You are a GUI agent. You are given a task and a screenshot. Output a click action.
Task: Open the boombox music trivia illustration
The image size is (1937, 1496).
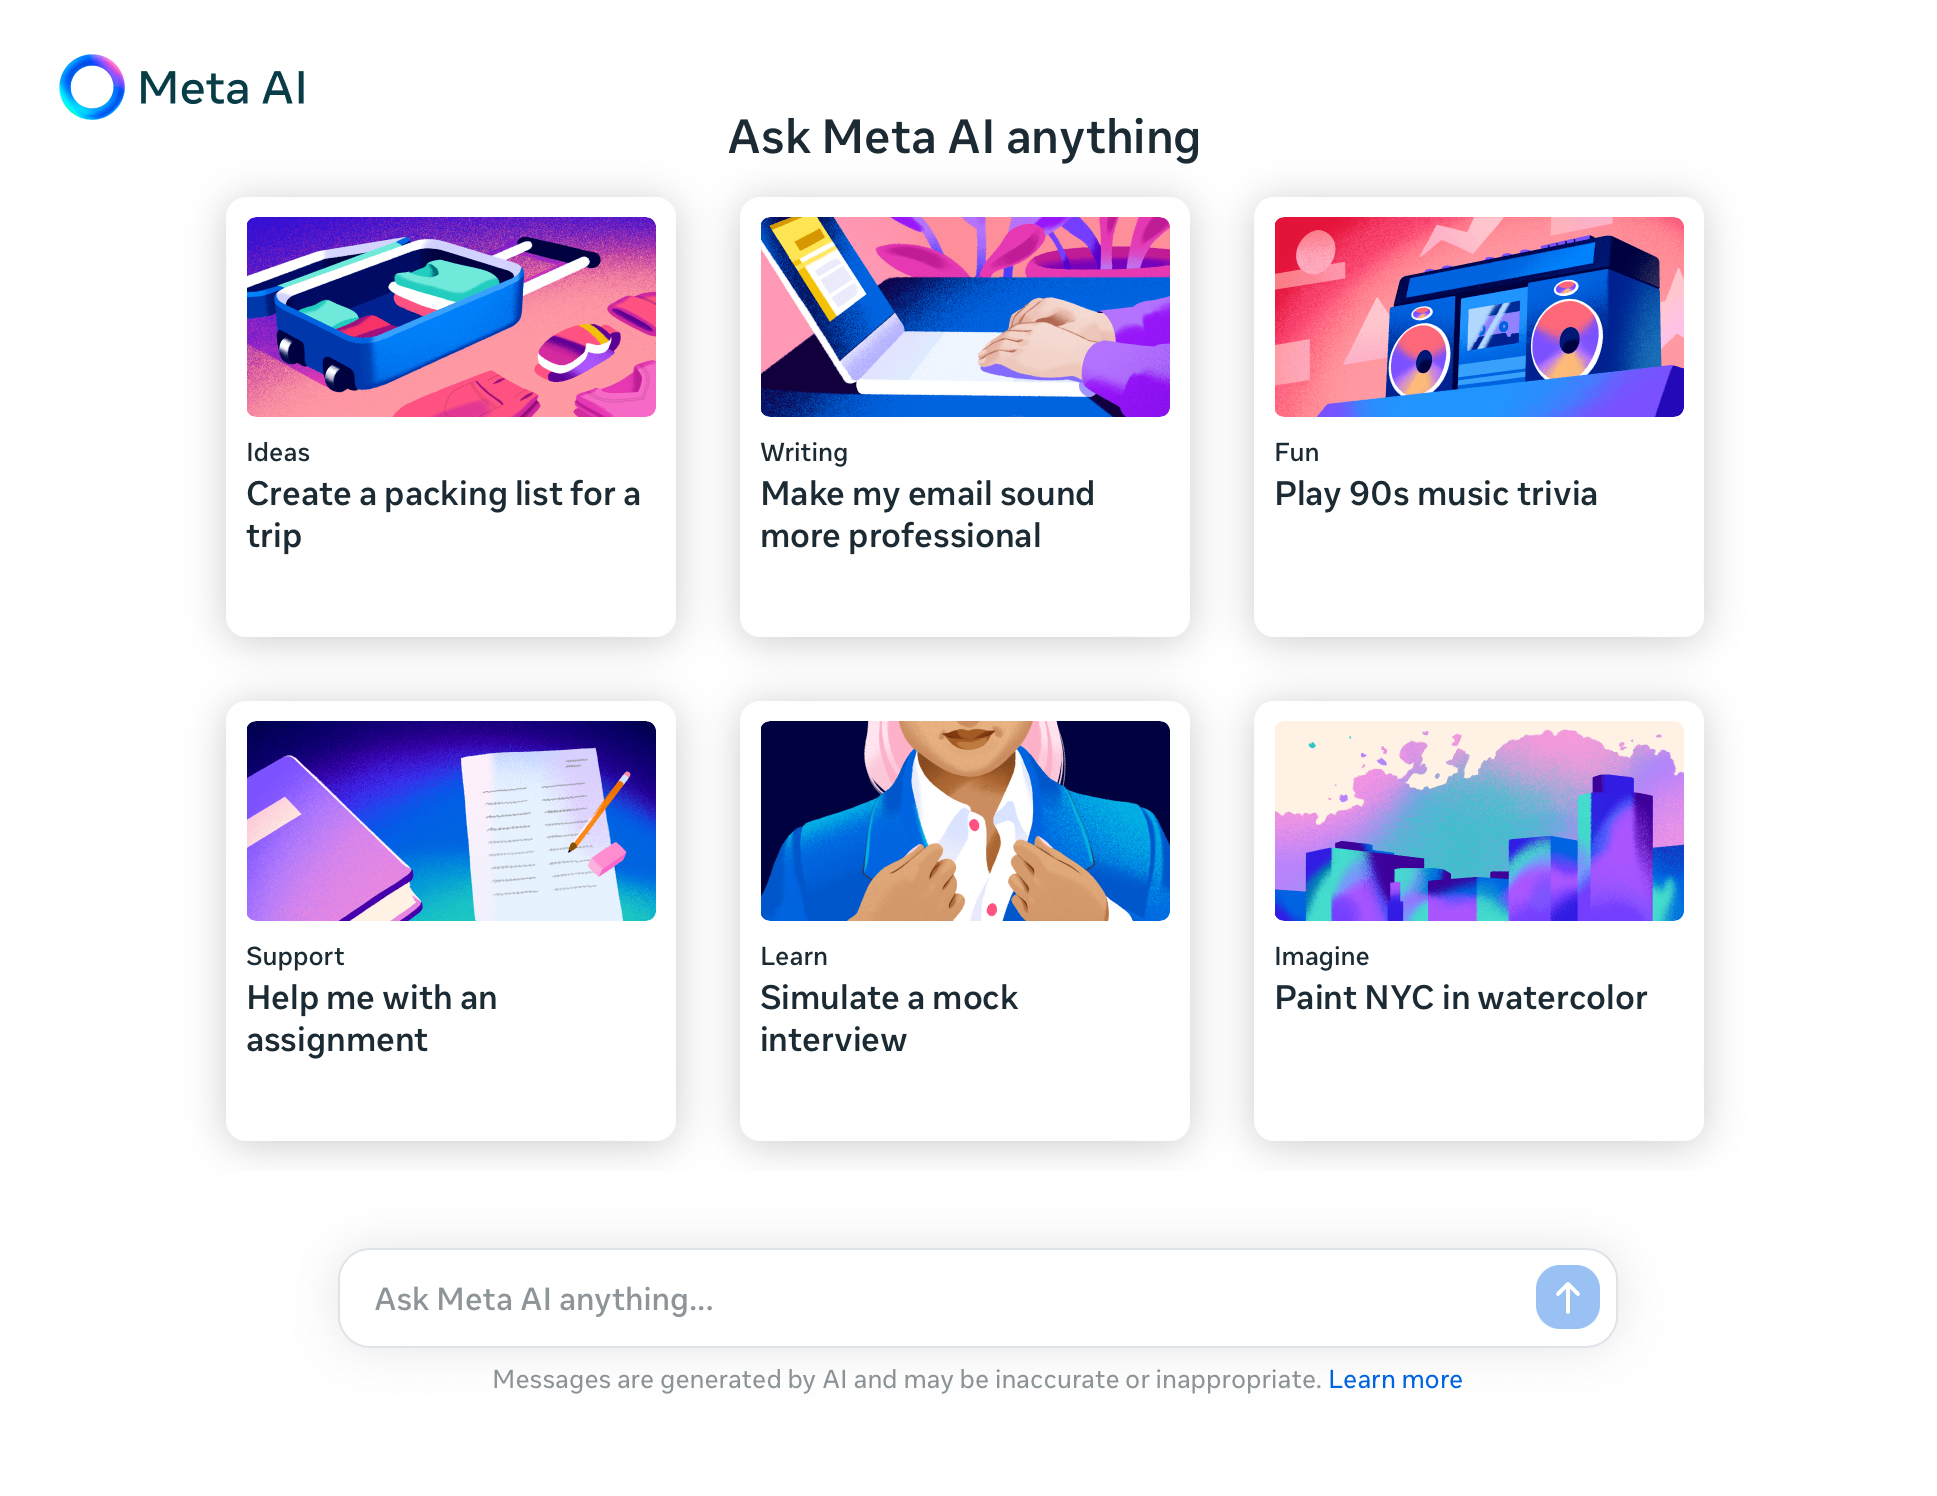(1479, 317)
